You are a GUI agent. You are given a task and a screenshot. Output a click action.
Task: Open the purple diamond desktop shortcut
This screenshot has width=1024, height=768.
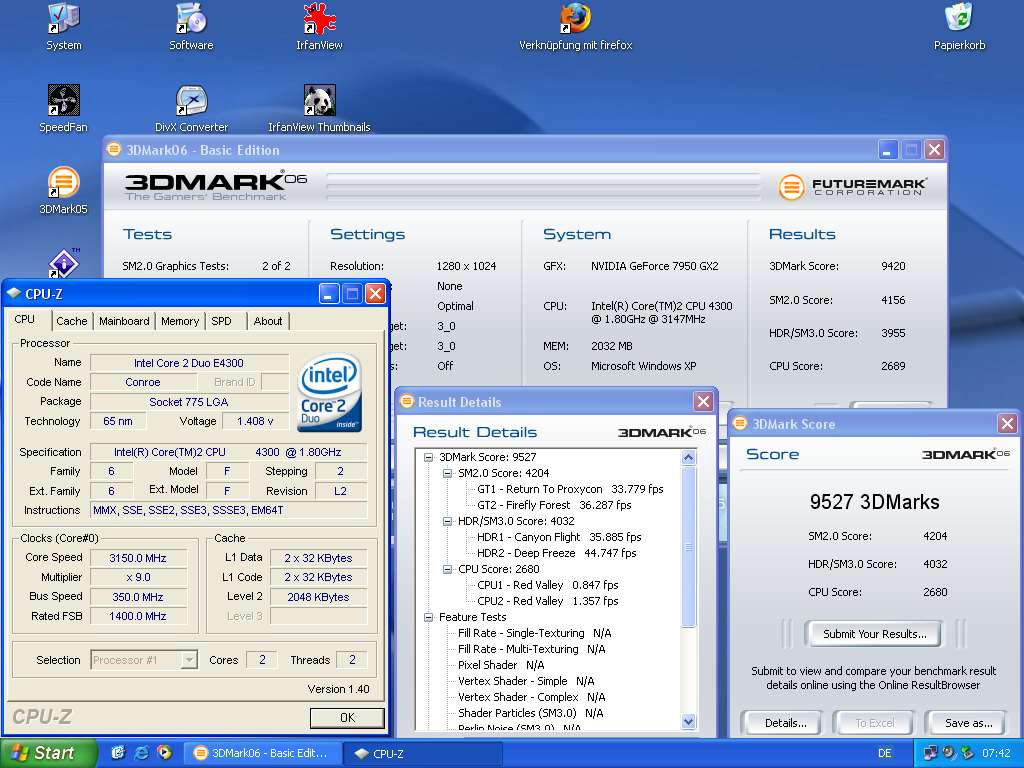[63, 263]
